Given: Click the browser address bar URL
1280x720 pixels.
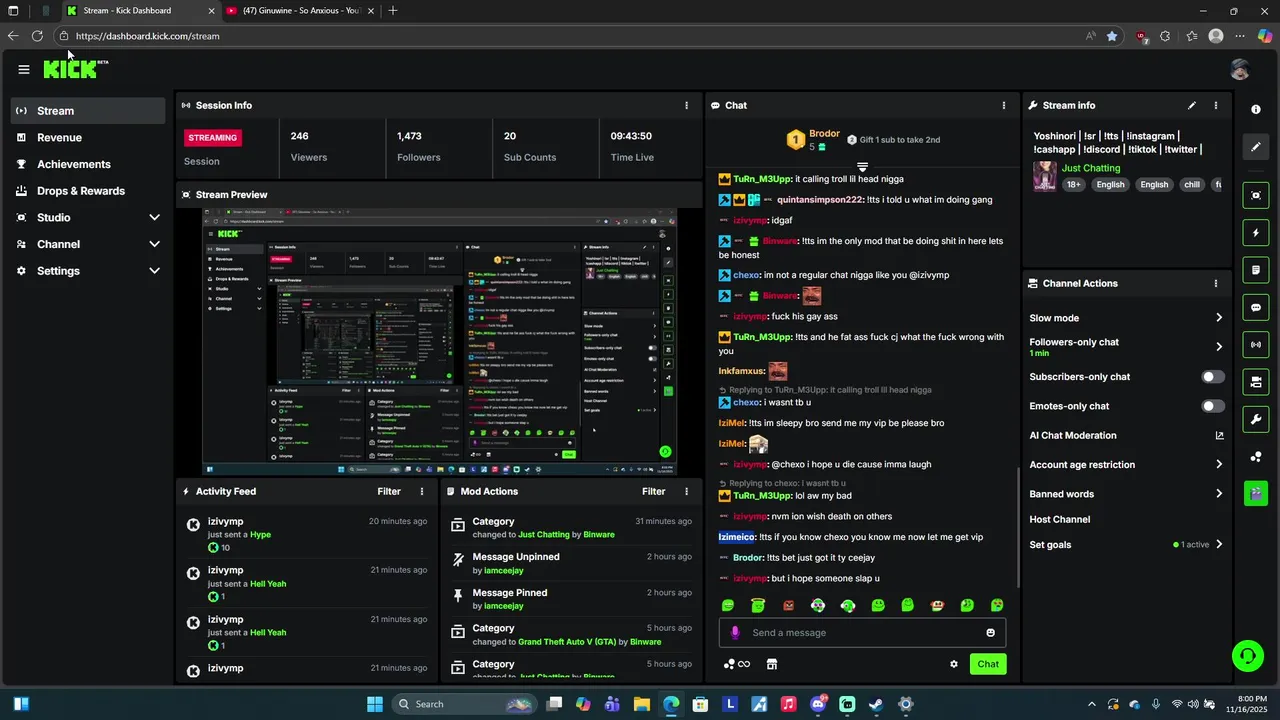Looking at the screenshot, I should pos(148,36).
